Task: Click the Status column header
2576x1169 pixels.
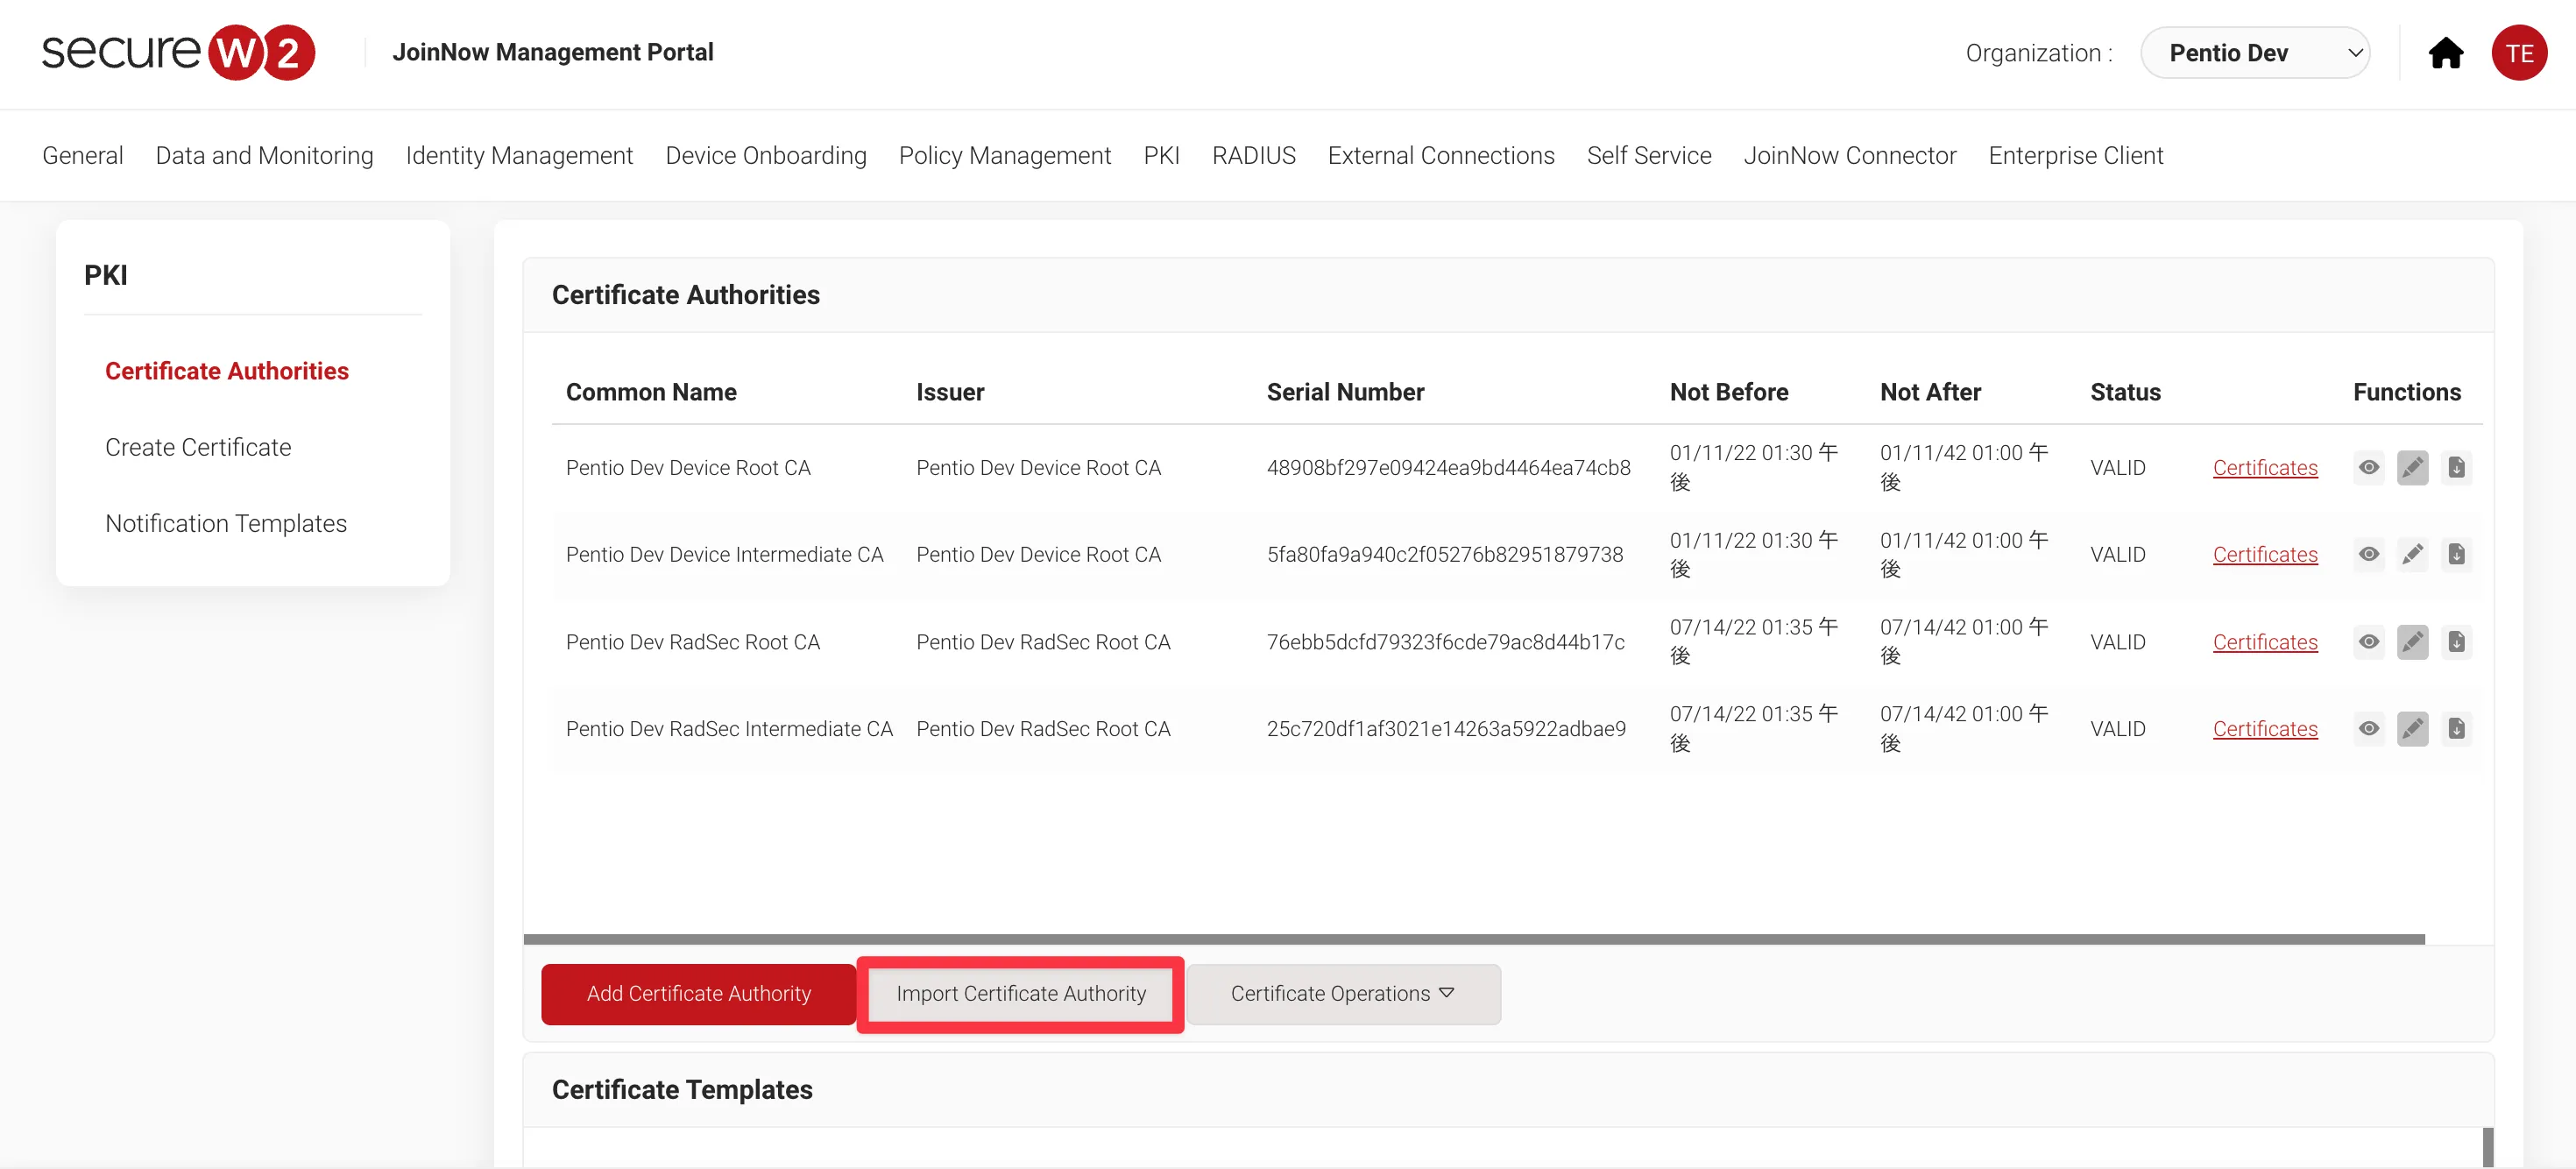Action: point(2125,392)
